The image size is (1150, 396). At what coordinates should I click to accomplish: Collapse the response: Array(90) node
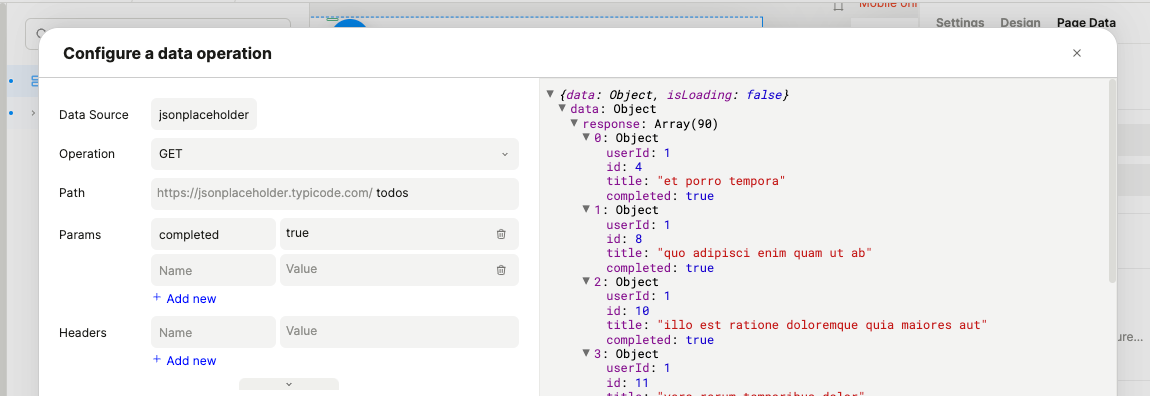574,123
